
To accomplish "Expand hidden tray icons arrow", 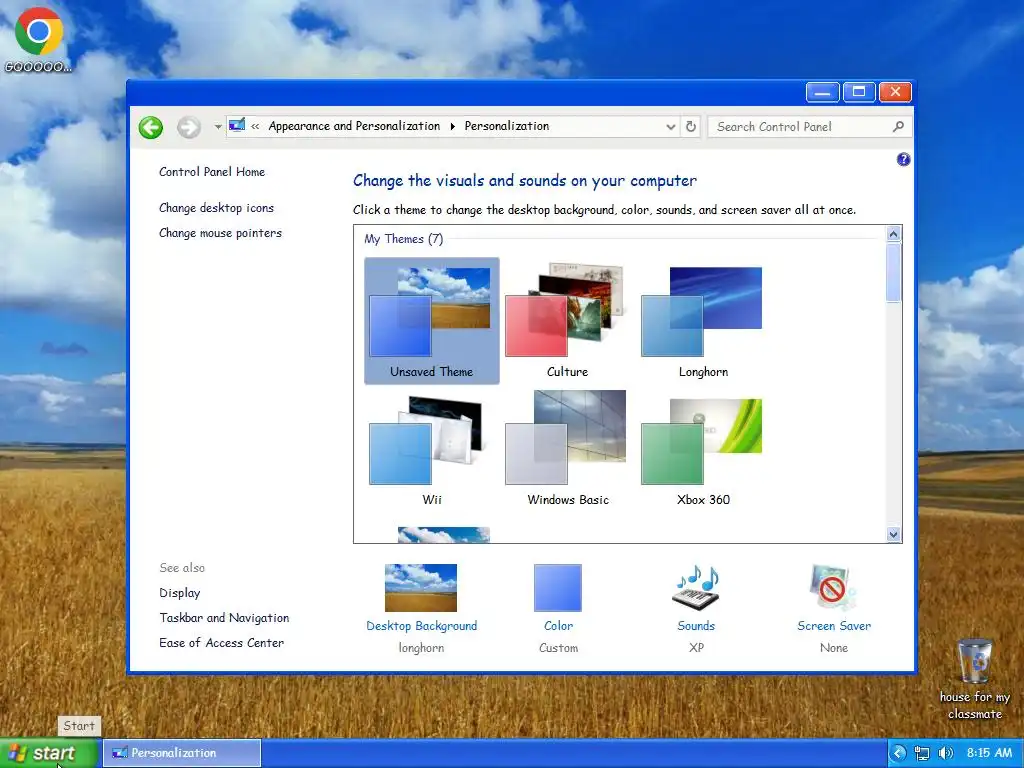I will 899,753.
